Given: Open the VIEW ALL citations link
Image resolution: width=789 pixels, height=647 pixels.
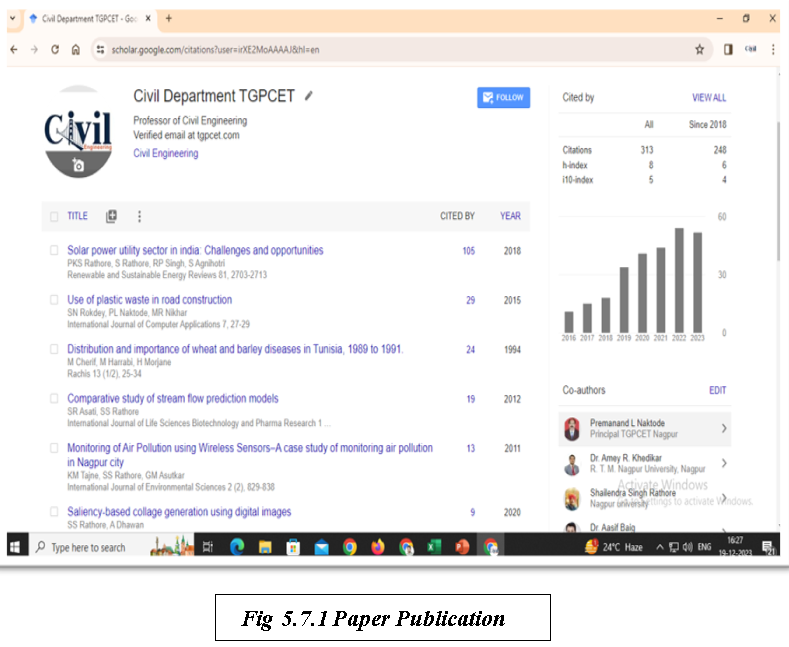Looking at the screenshot, I should coord(709,98).
